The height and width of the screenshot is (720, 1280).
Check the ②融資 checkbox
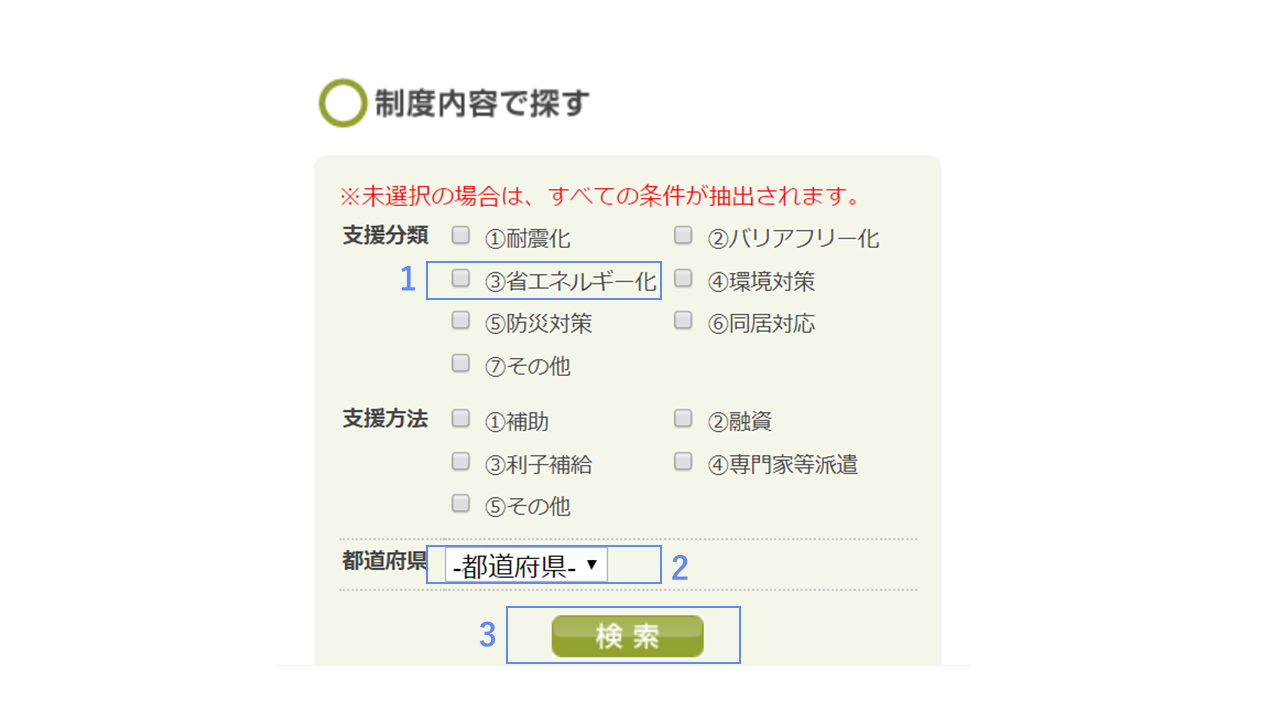(x=683, y=419)
